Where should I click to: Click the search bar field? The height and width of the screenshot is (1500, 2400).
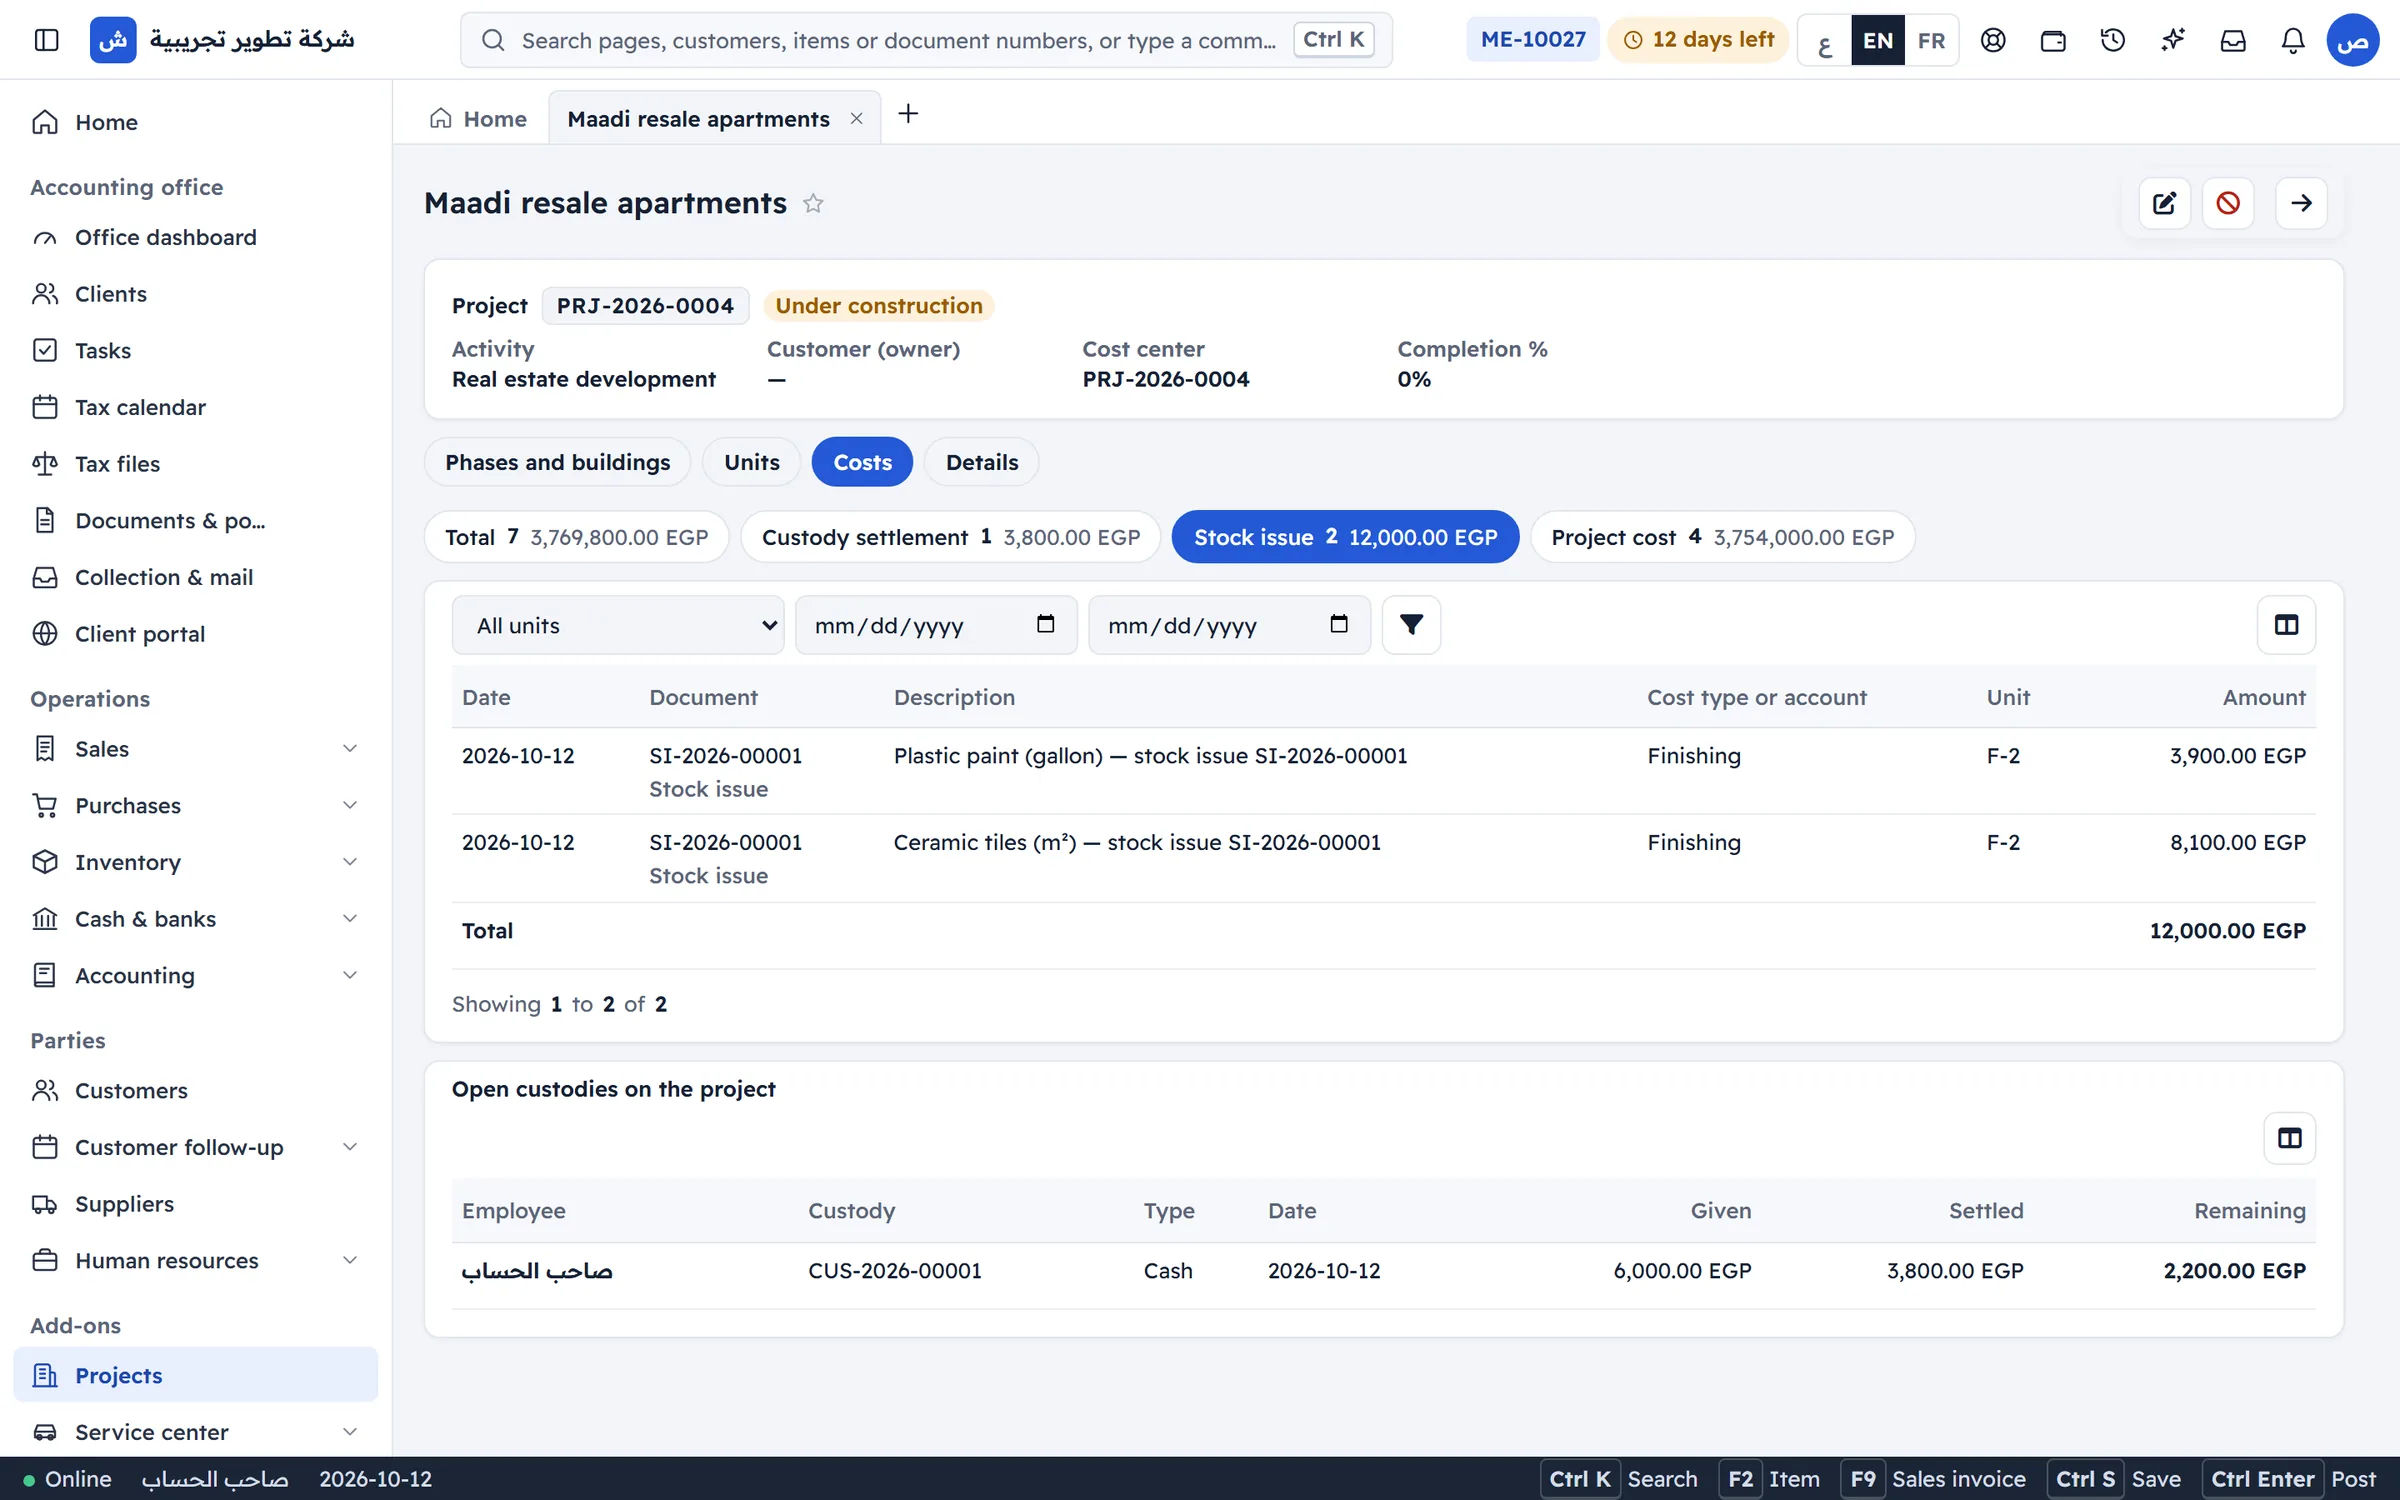coord(926,40)
